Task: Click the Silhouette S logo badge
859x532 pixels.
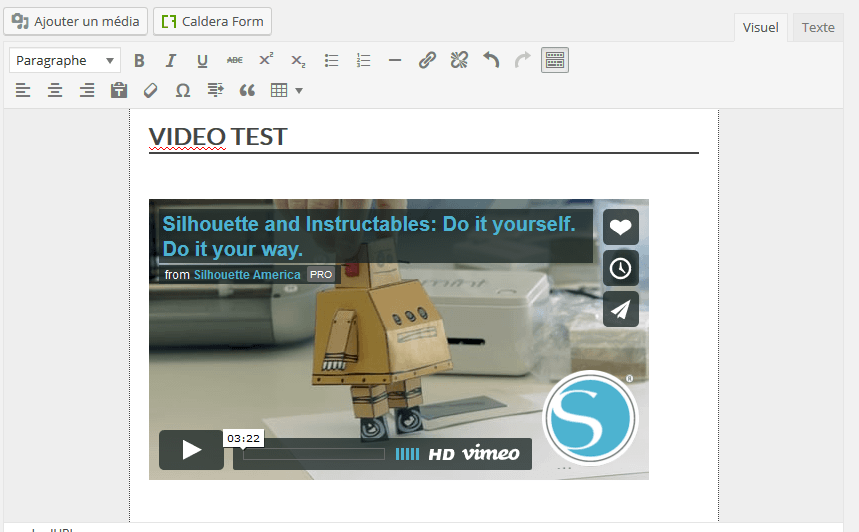Action: pyautogui.click(x=590, y=419)
